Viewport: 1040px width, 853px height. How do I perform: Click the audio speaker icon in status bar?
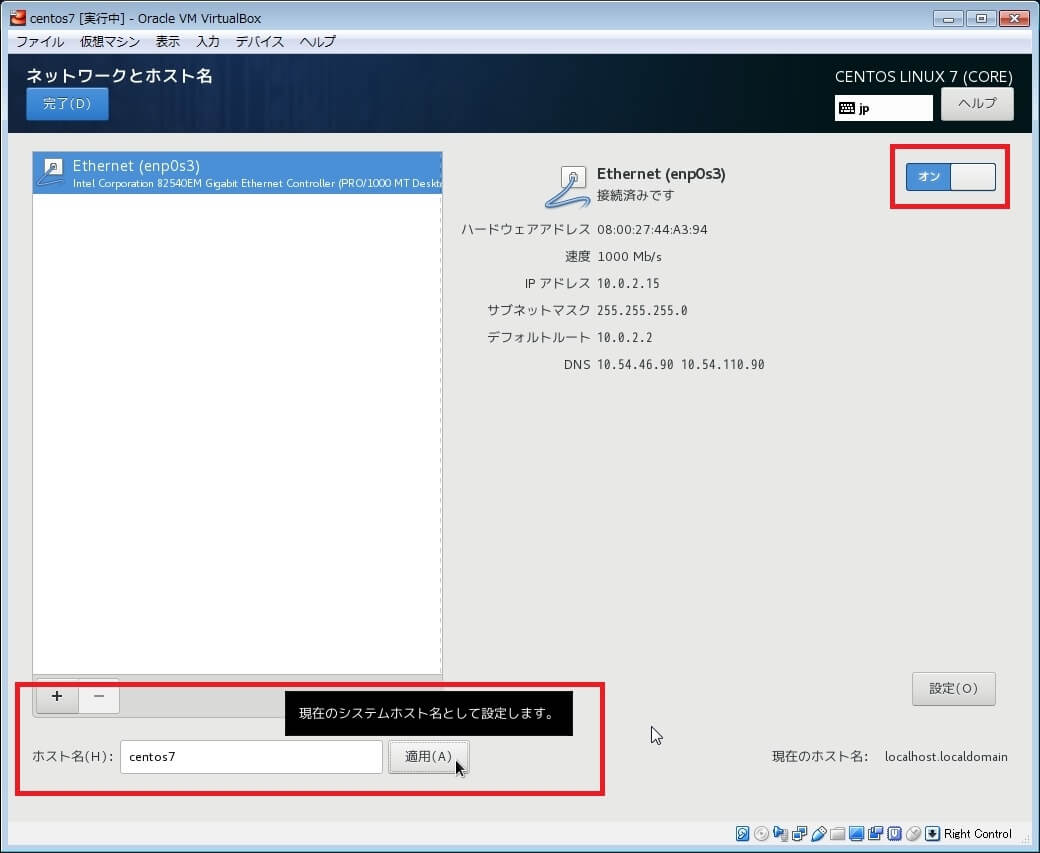tap(781, 834)
